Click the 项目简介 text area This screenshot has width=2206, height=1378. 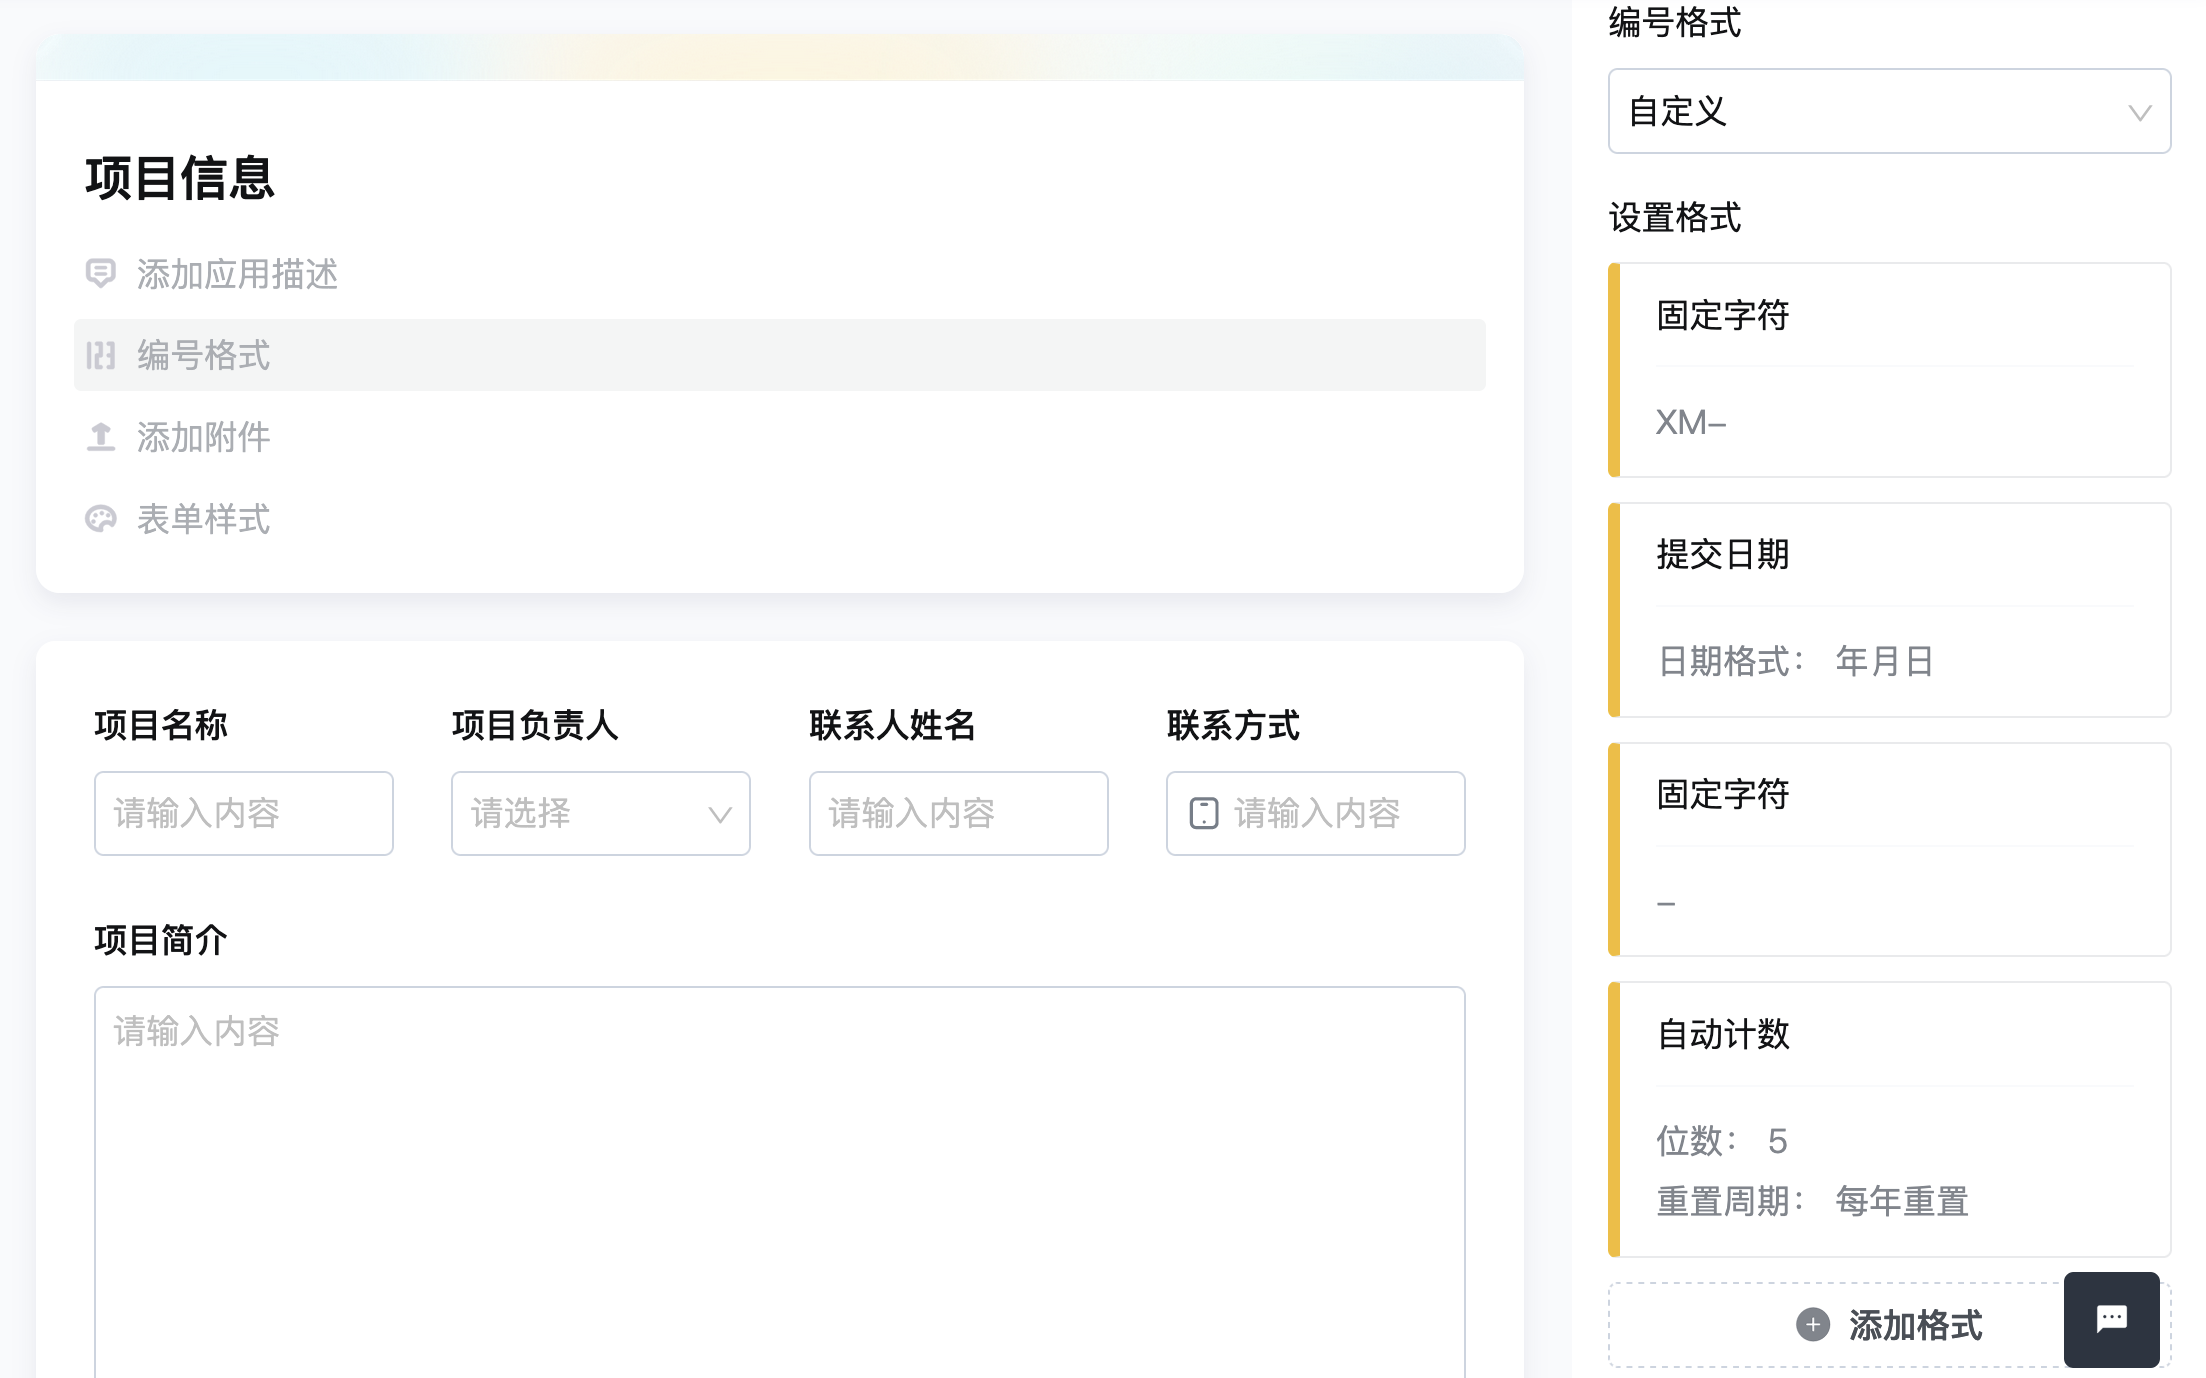point(779,1182)
